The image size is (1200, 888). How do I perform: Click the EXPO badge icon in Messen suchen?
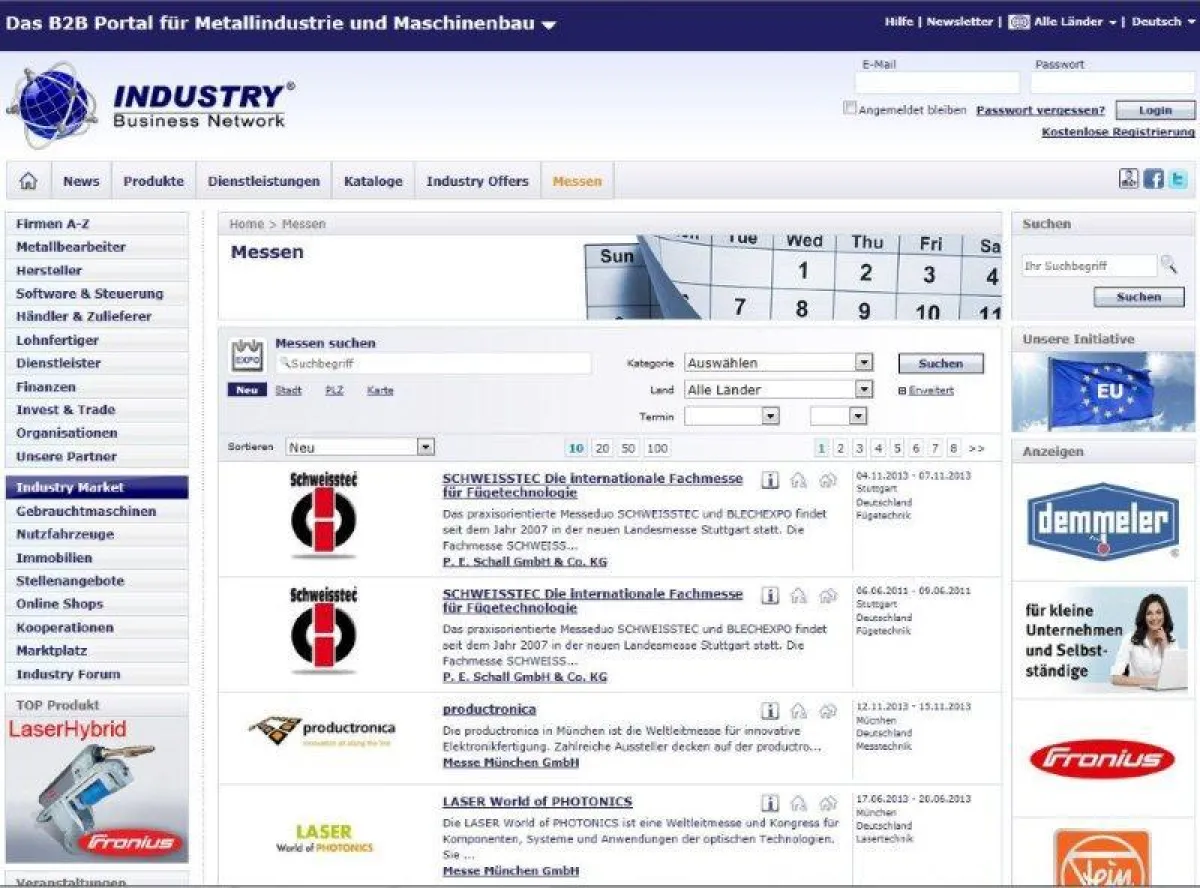pyautogui.click(x=246, y=353)
